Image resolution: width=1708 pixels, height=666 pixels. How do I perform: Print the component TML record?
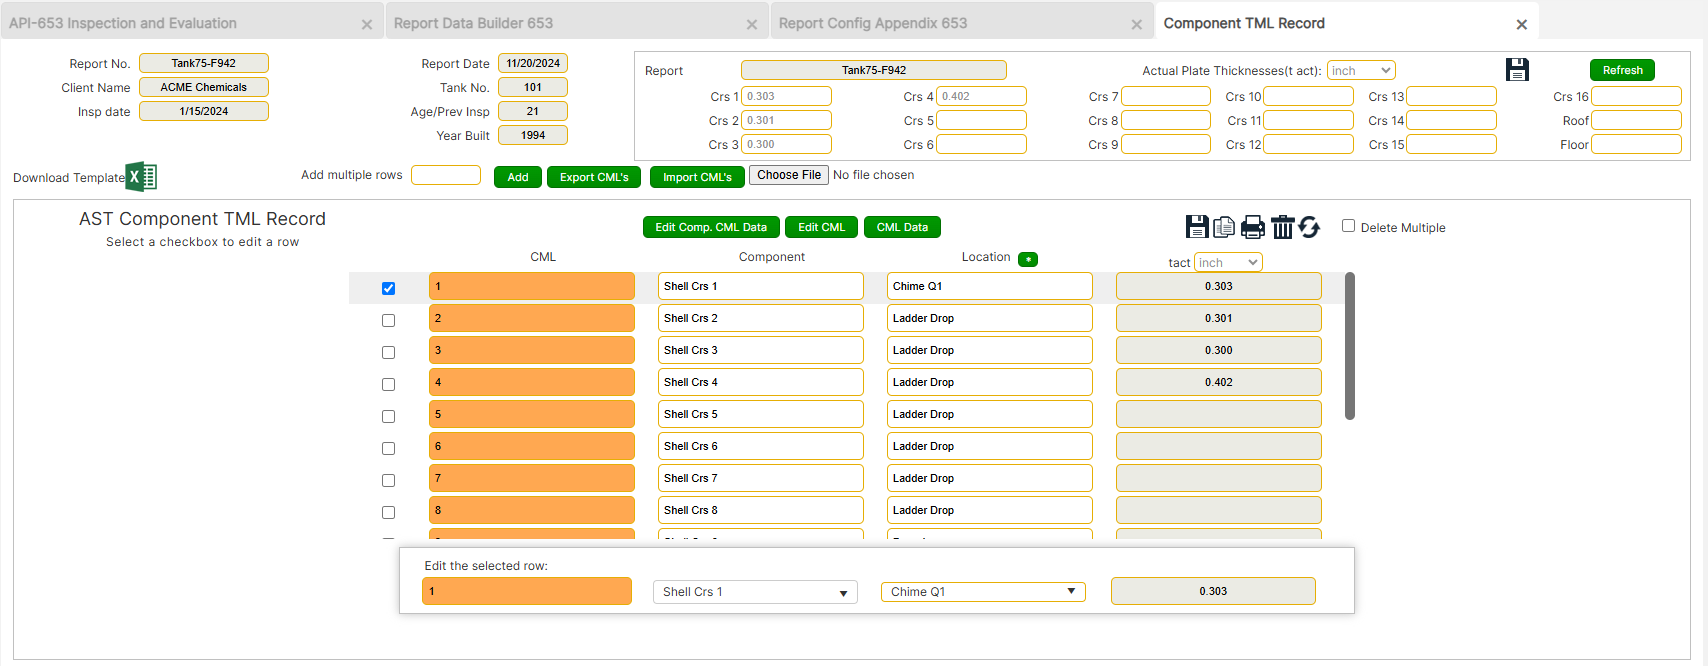click(x=1252, y=227)
